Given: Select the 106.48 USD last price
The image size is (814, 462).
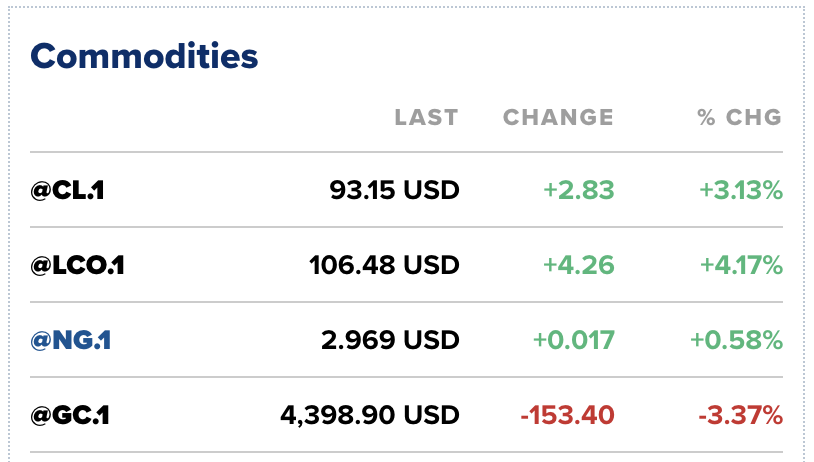Looking at the screenshot, I should (x=384, y=265).
